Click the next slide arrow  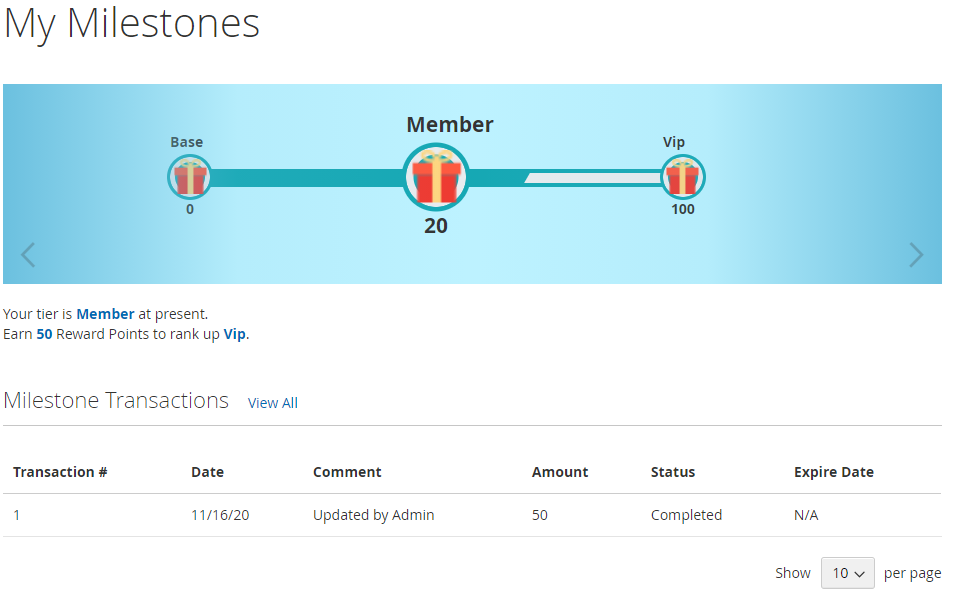click(x=916, y=255)
